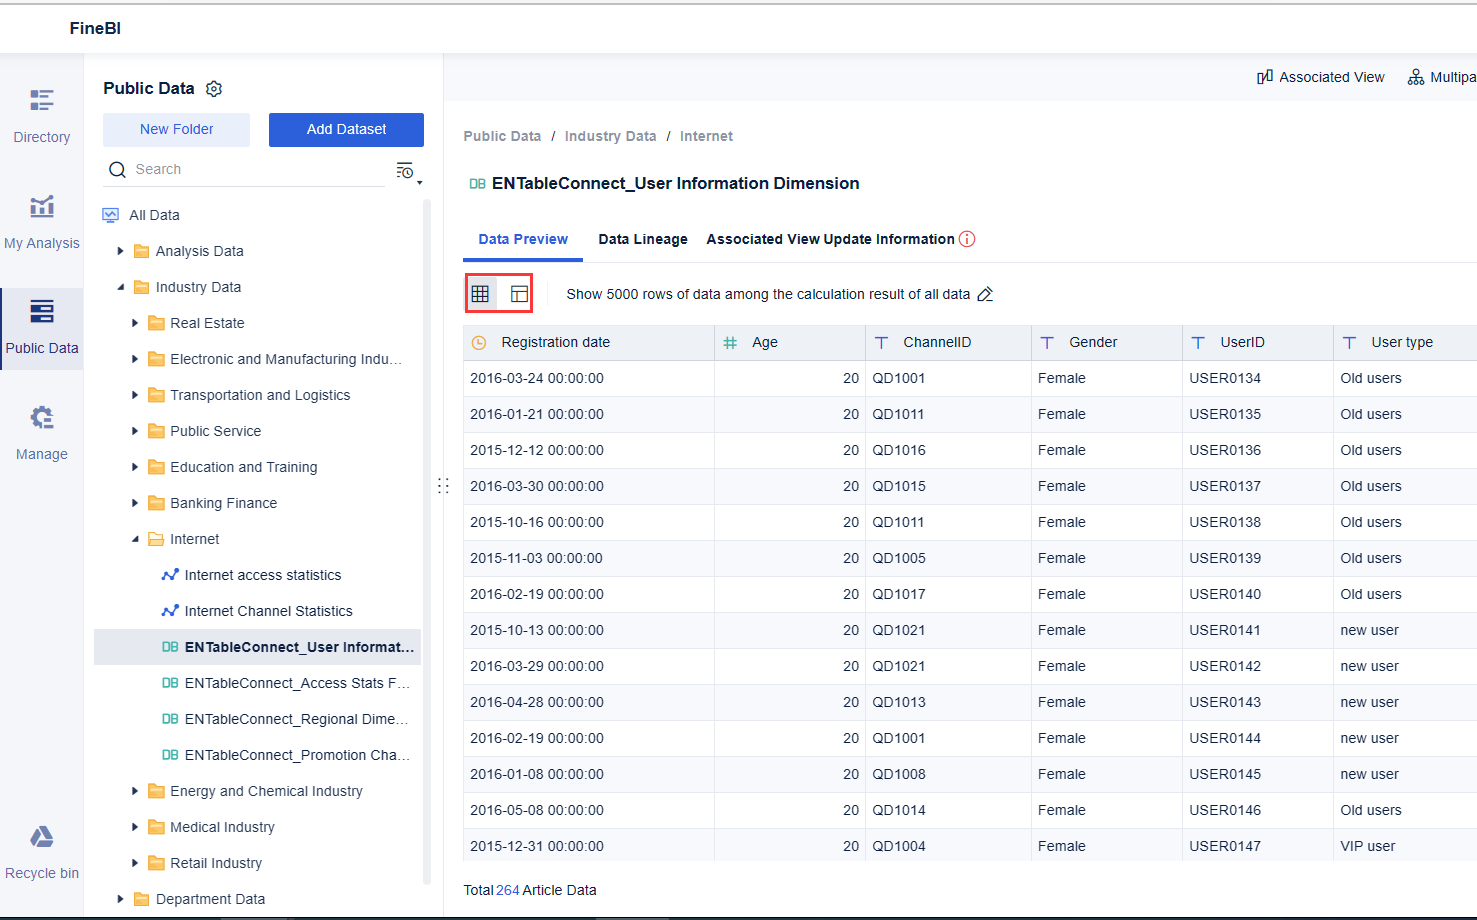Click the Gender text type icon
Viewport: 1477px width, 920px height.
pyautogui.click(x=1047, y=343)
